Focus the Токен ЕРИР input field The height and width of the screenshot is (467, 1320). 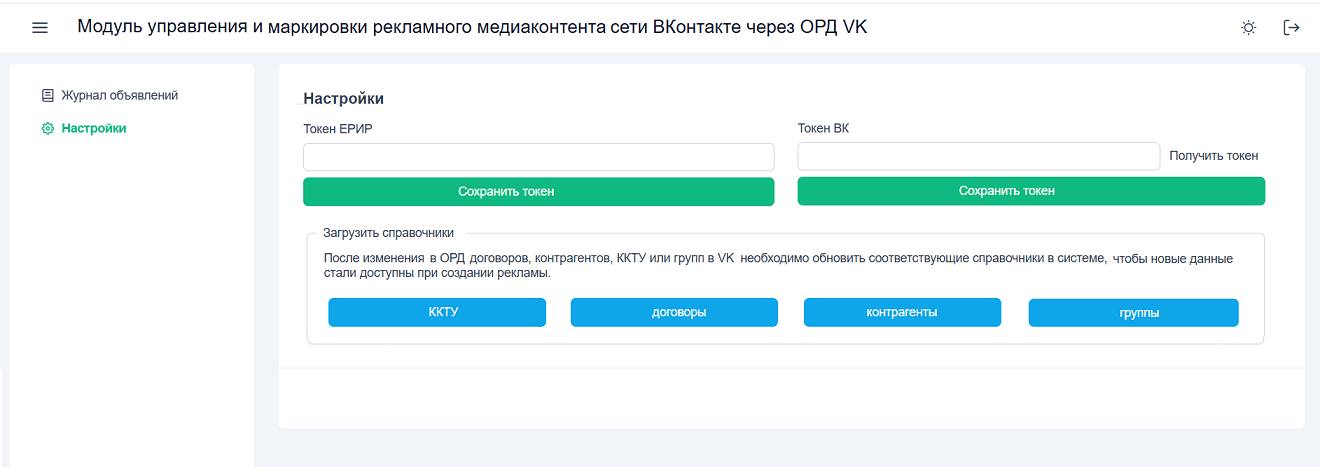coord(538,157)
